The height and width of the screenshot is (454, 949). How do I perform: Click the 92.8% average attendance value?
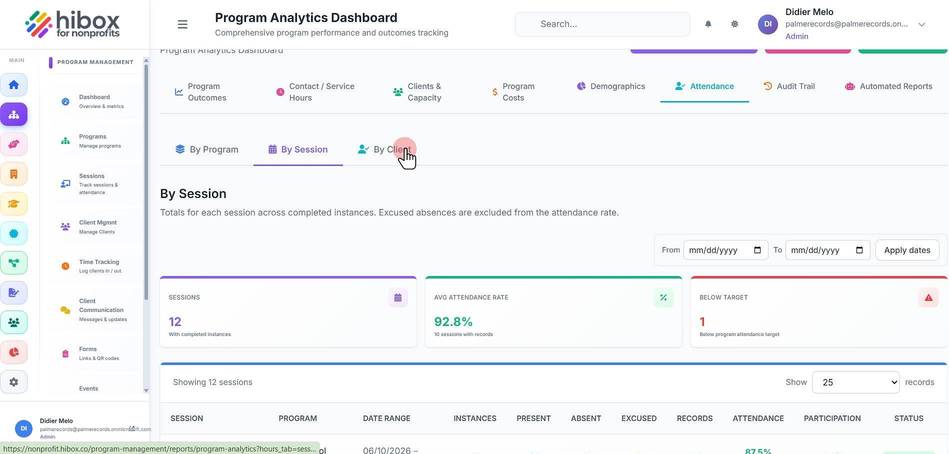pos(453,321)
